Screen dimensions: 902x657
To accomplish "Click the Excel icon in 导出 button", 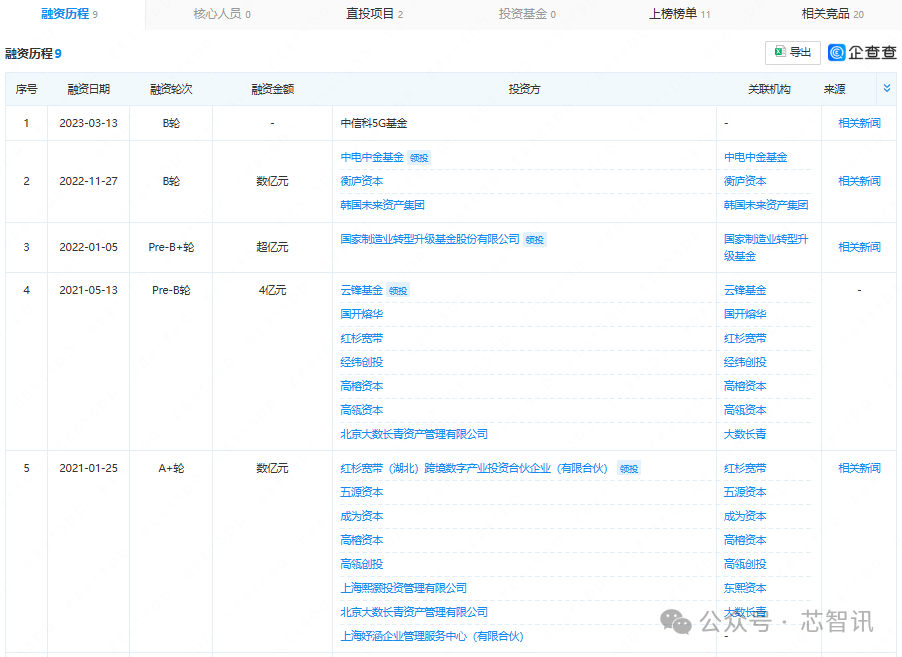I will (x=779, y=52).
